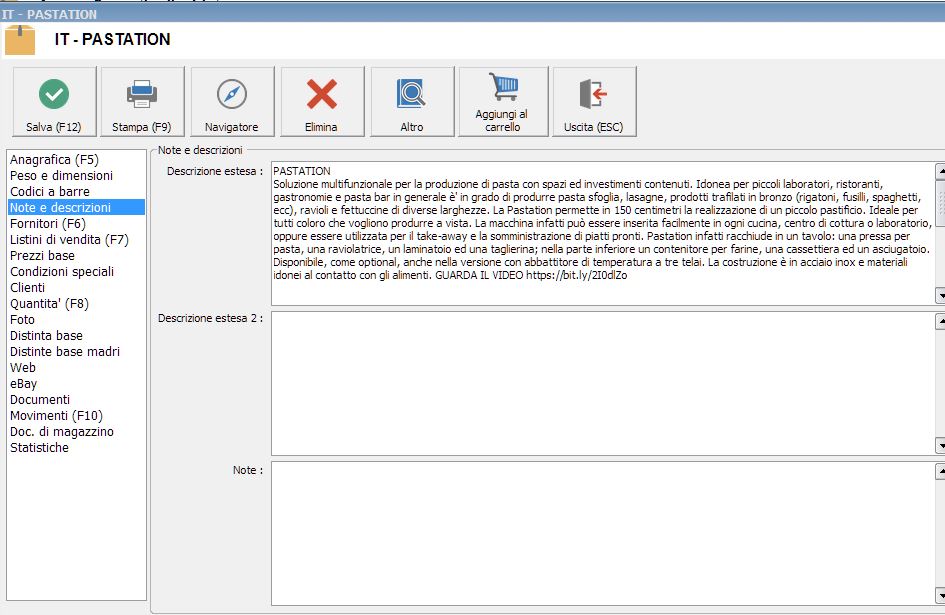Go to Codici a barre section
The image size is (945, 615).
(50, 192)
